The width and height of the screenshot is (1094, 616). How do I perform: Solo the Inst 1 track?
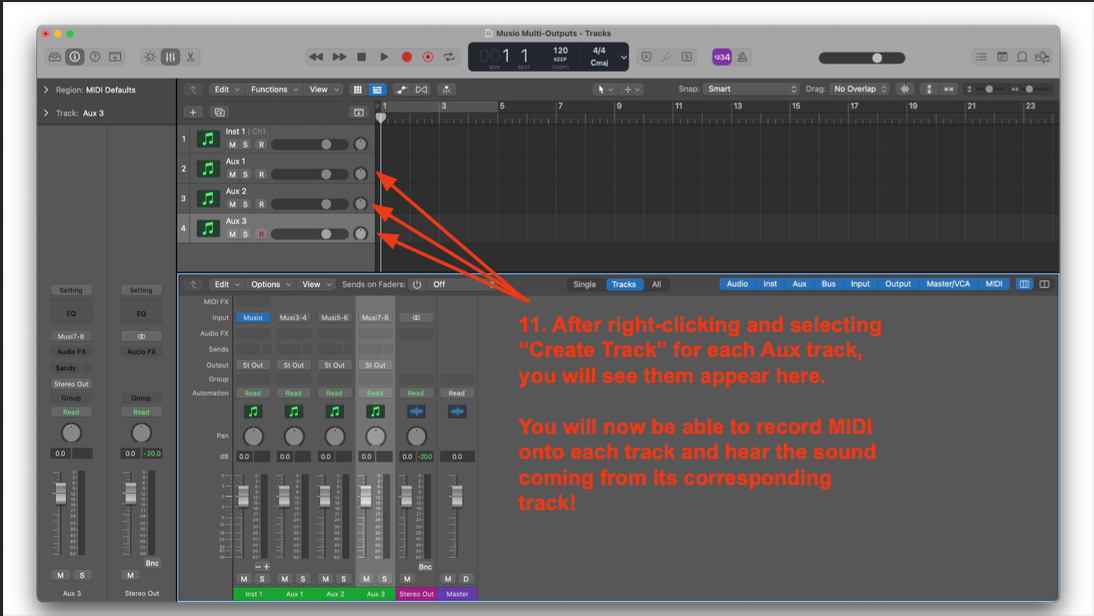[x=246, y=145]
